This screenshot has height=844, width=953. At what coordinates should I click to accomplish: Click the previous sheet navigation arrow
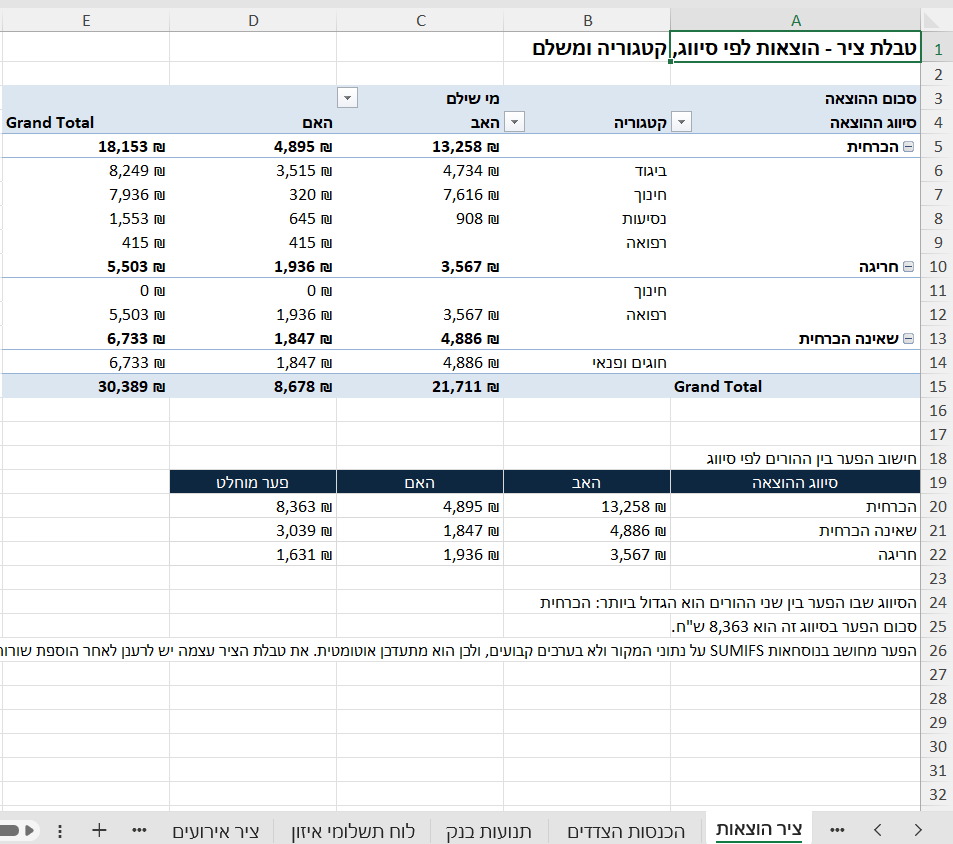[x=877, y=830]
